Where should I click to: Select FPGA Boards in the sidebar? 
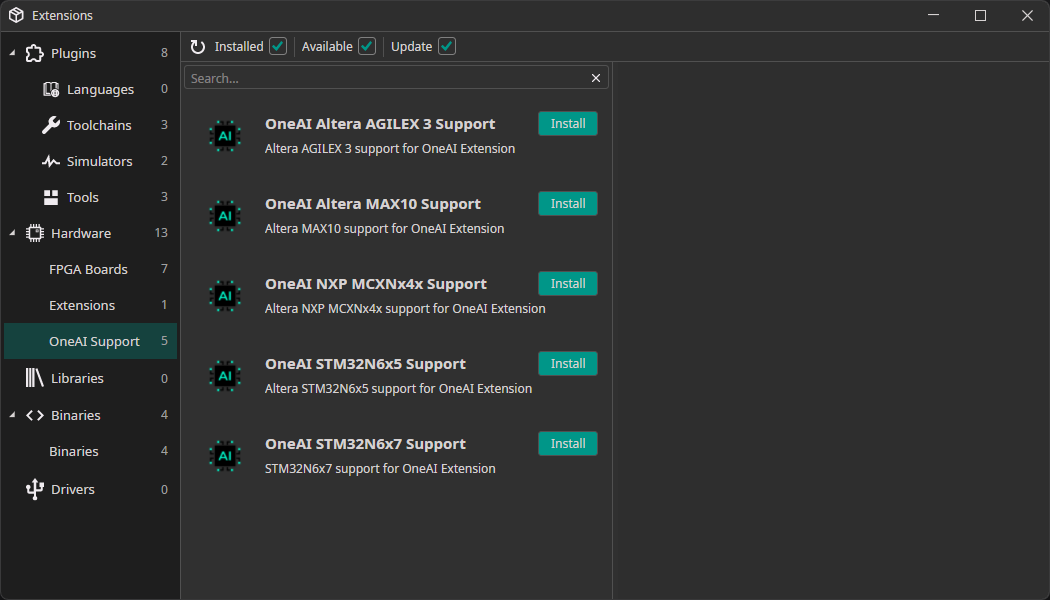pyautogui.click(x=90, y=268)
